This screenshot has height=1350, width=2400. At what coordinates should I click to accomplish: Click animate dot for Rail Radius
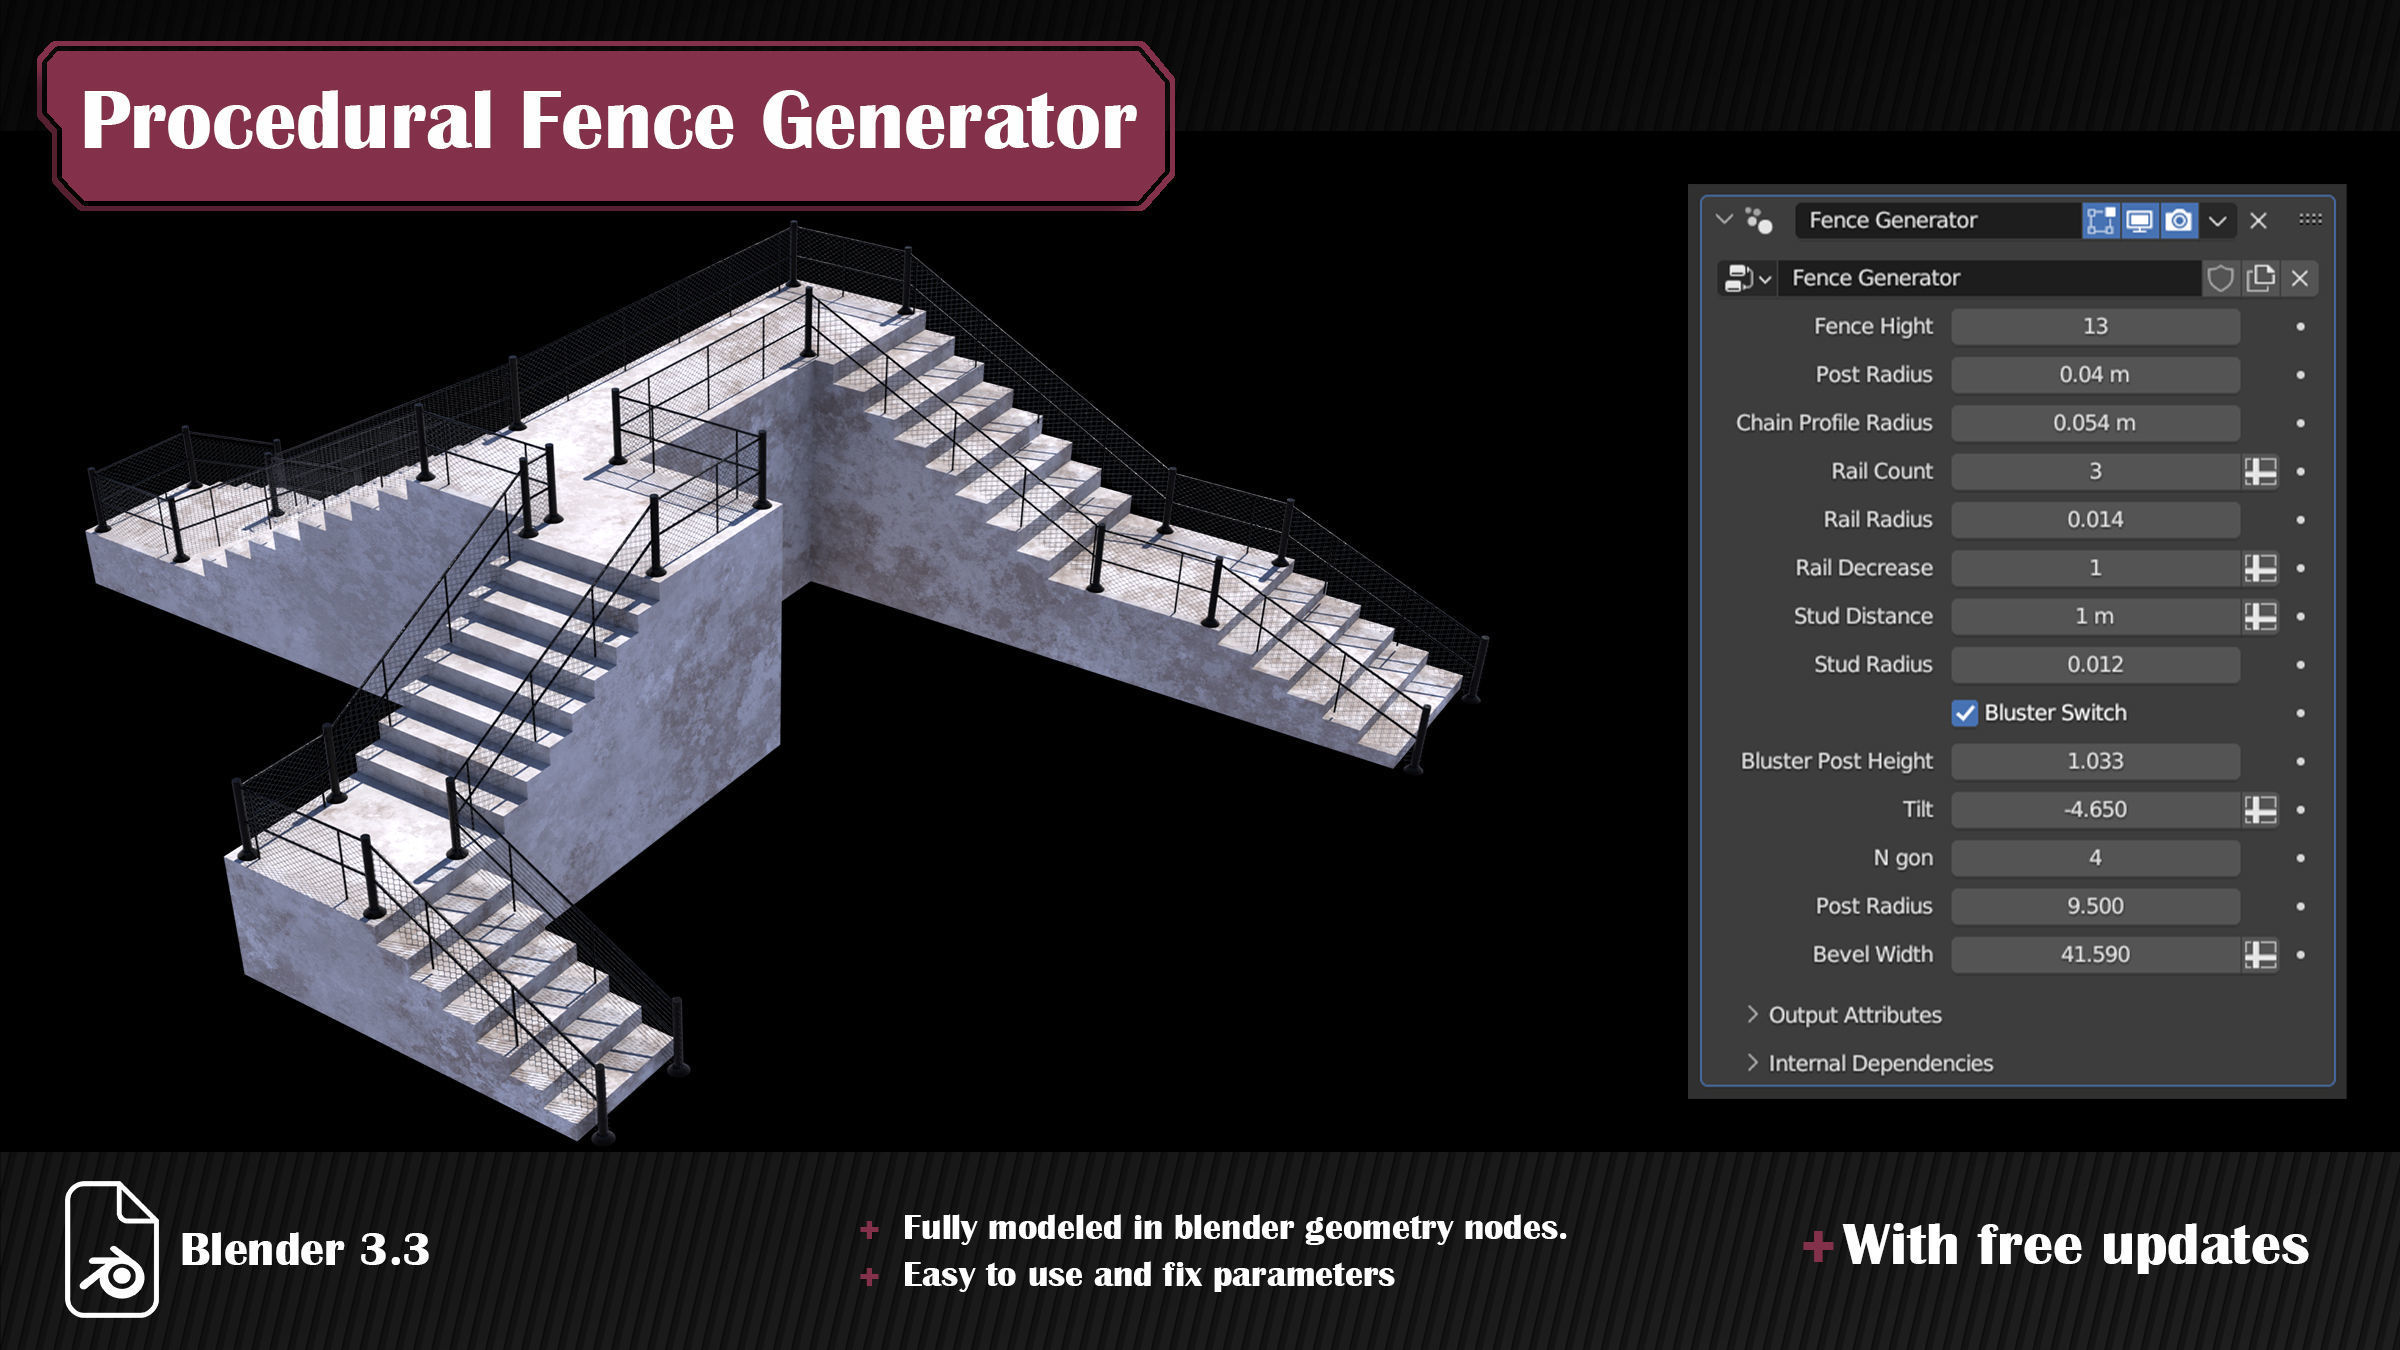point(2300,520)
